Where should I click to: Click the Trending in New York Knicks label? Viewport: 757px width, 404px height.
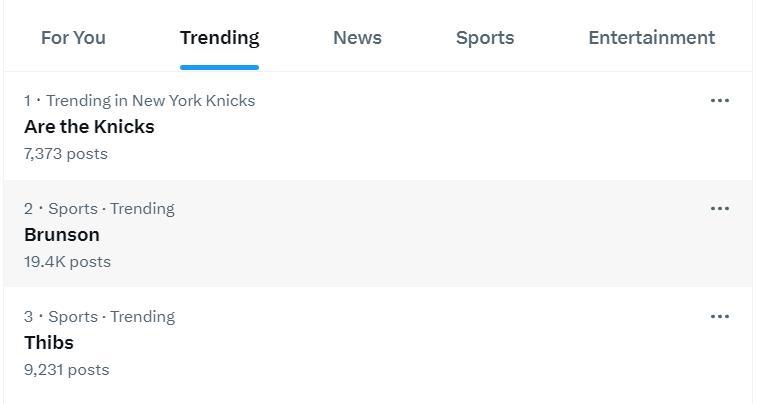(x=150, y=101)
